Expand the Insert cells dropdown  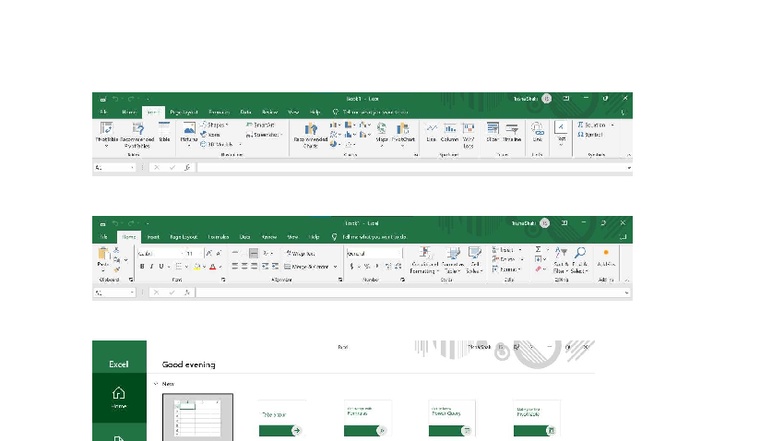520,250
